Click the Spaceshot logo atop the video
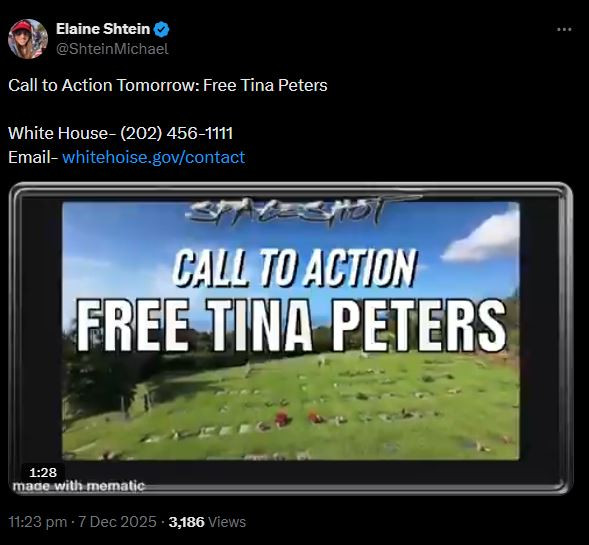Screen dimensions: 589x545 (285, 211)
